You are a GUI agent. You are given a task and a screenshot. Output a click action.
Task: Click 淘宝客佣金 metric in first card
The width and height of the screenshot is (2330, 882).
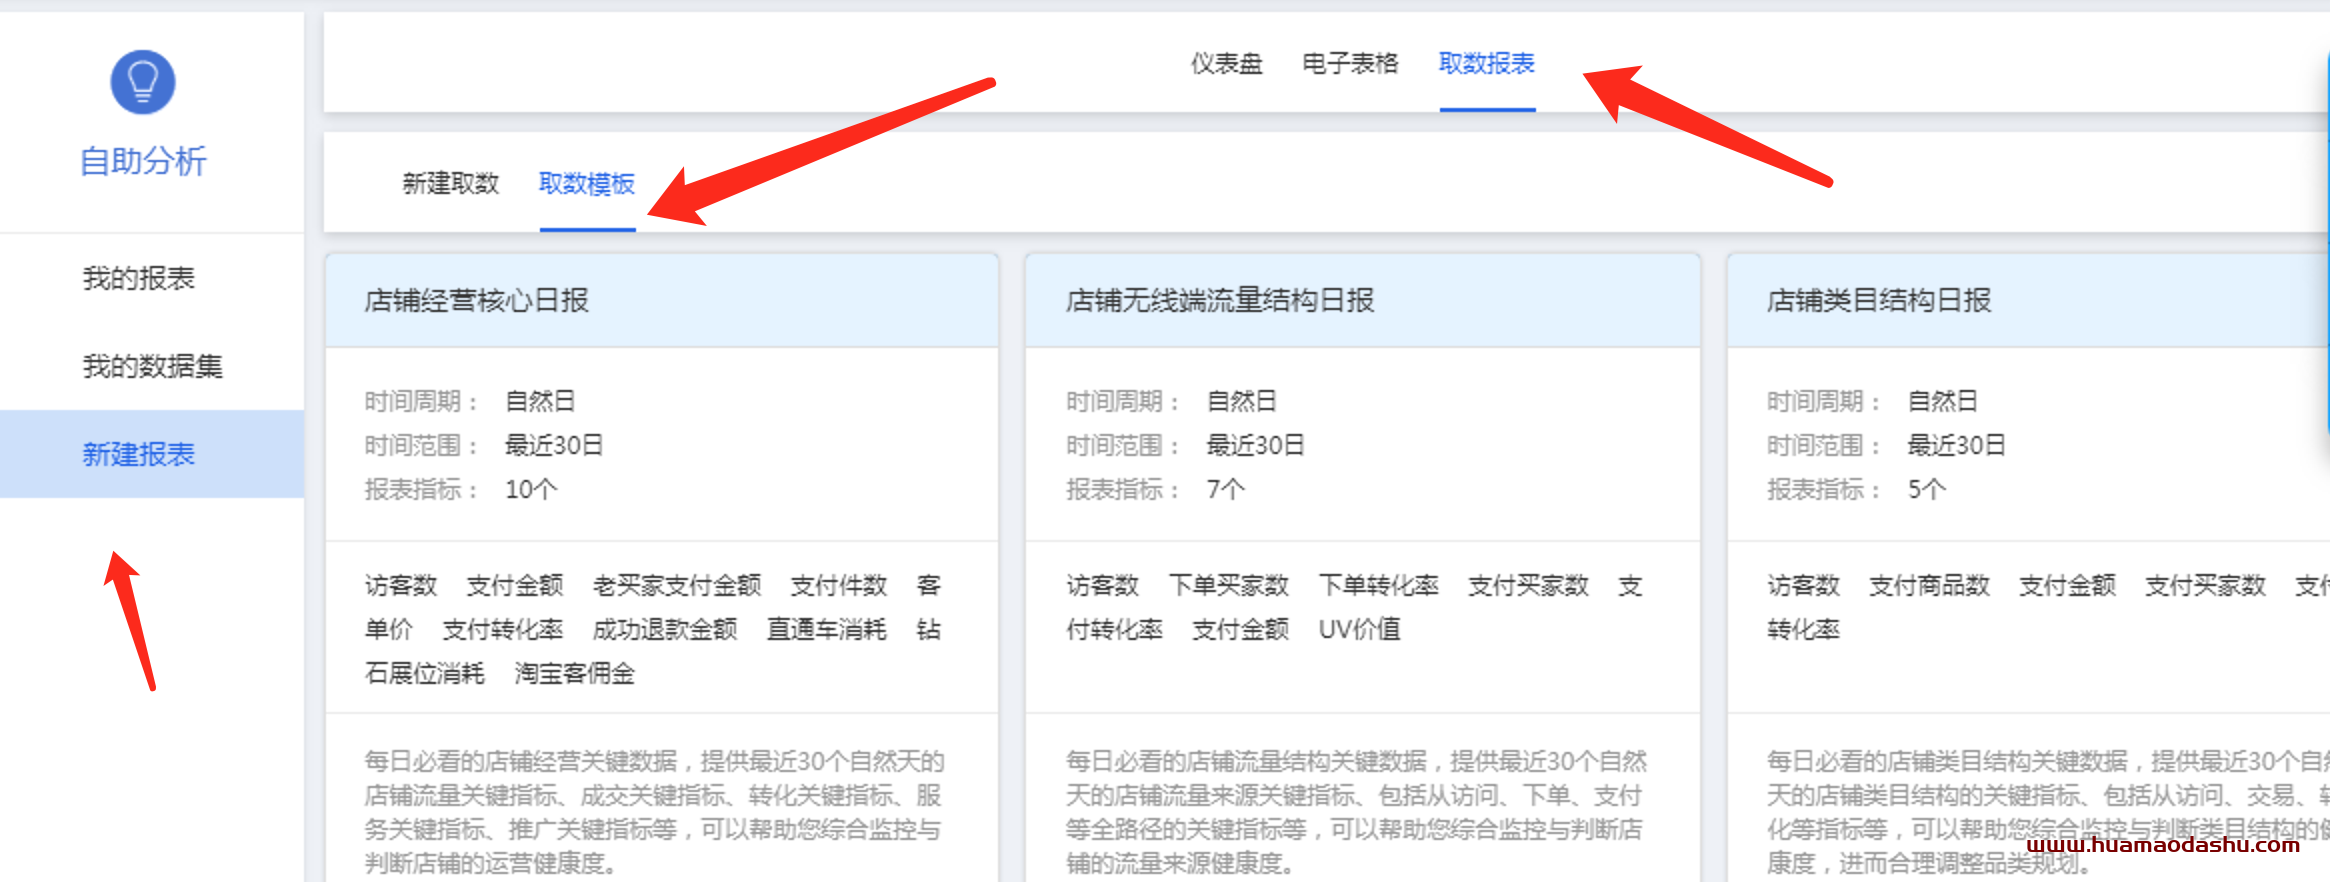574,673
